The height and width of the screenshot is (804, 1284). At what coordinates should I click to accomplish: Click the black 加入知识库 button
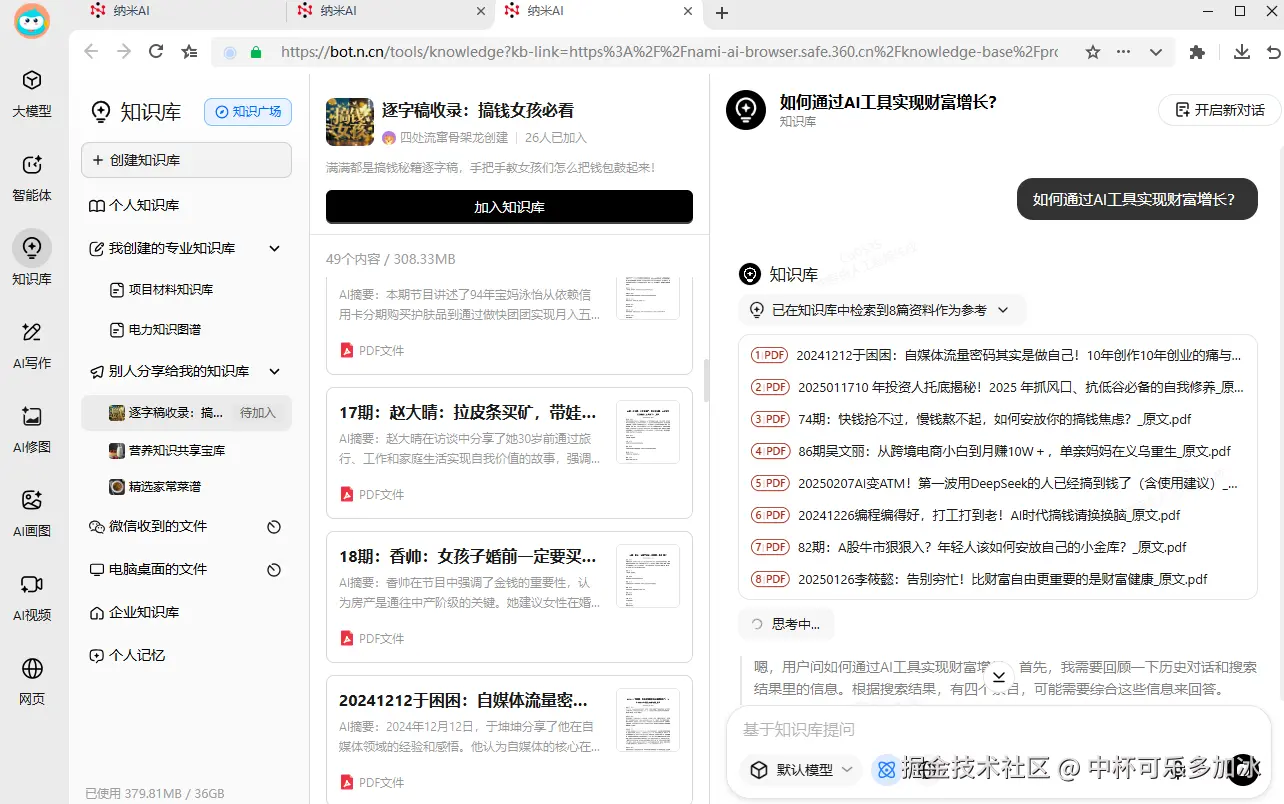click(x=509, y=207)
